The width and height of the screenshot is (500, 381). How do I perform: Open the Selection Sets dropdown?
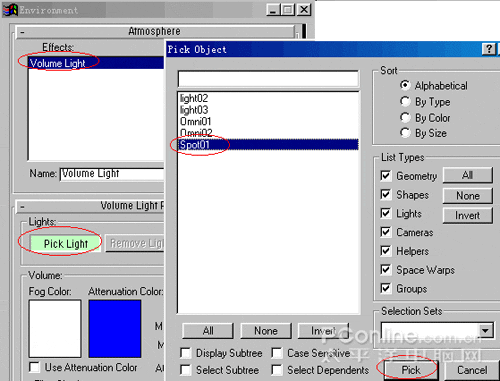coord(485,331)
